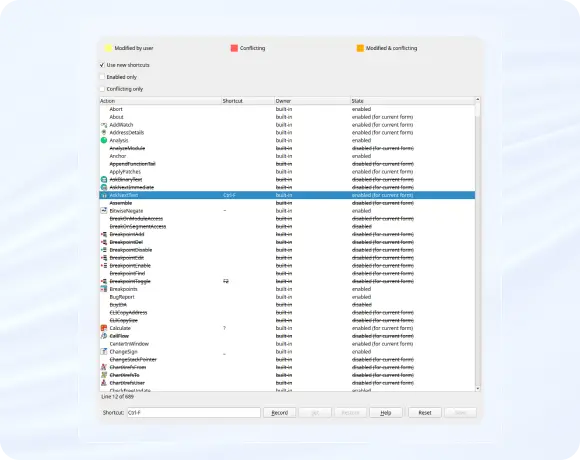
Task: Sort by the State column header
Action: (412, 101)
